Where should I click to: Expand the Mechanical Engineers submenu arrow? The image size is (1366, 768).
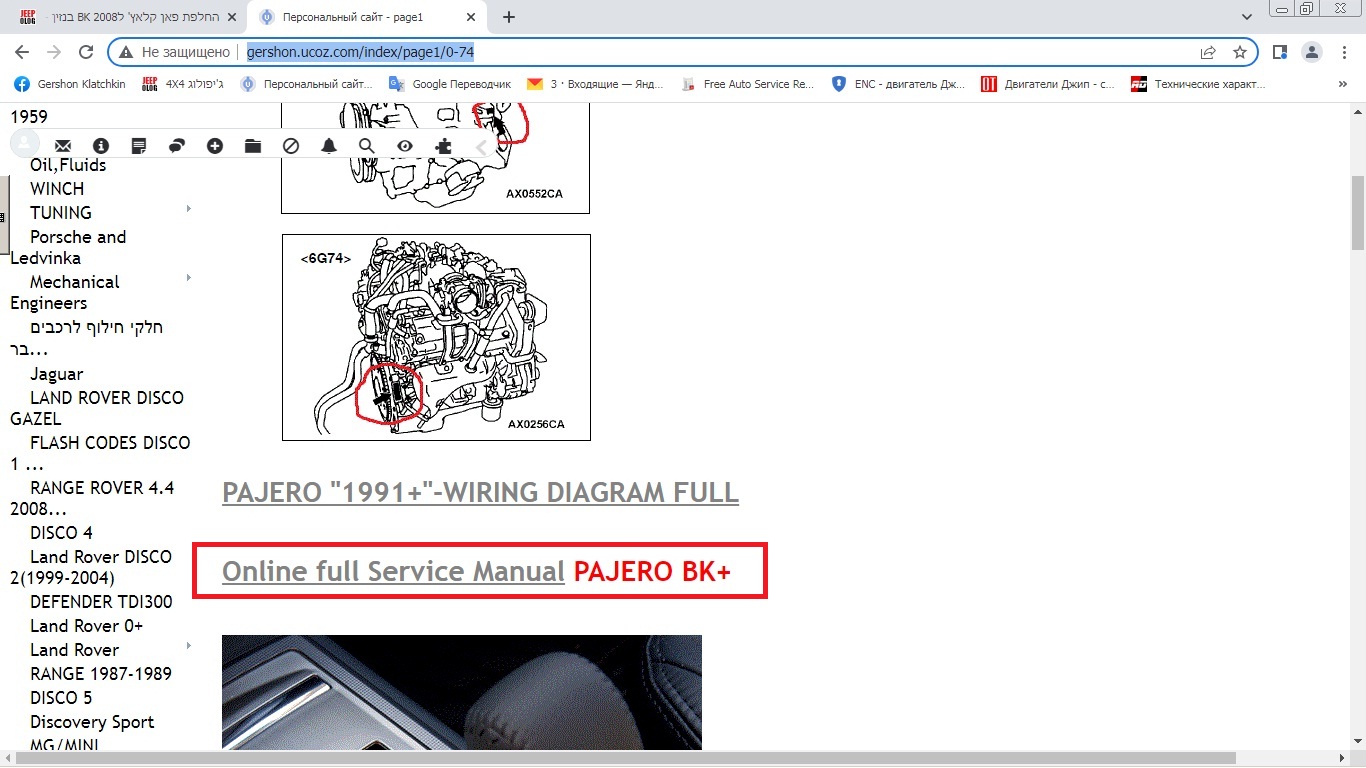tap(189, 278)
